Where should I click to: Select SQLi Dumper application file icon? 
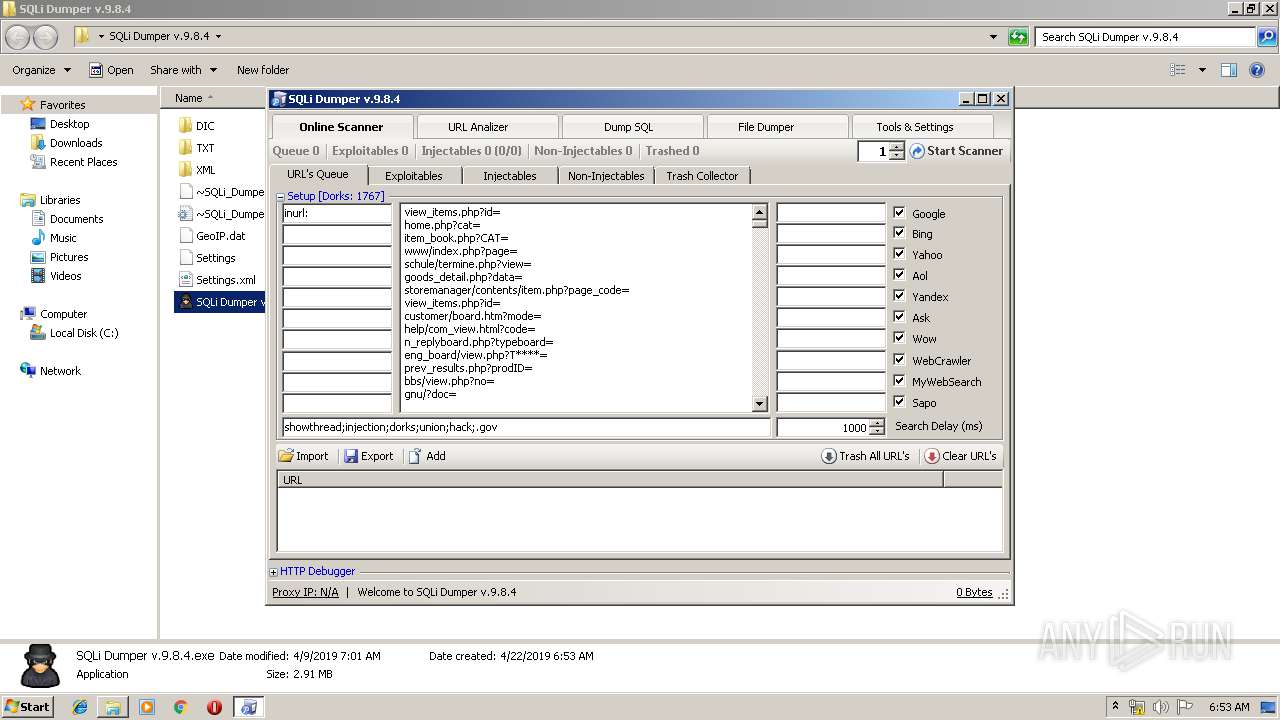point(185,302)
